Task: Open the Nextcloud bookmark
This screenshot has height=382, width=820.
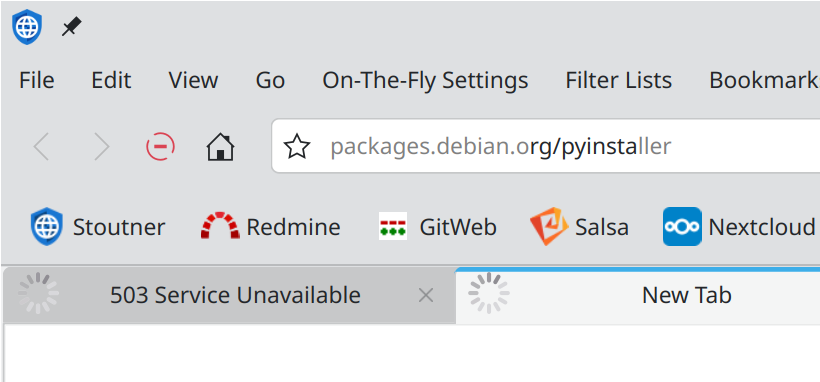Action: click(739, 227)
